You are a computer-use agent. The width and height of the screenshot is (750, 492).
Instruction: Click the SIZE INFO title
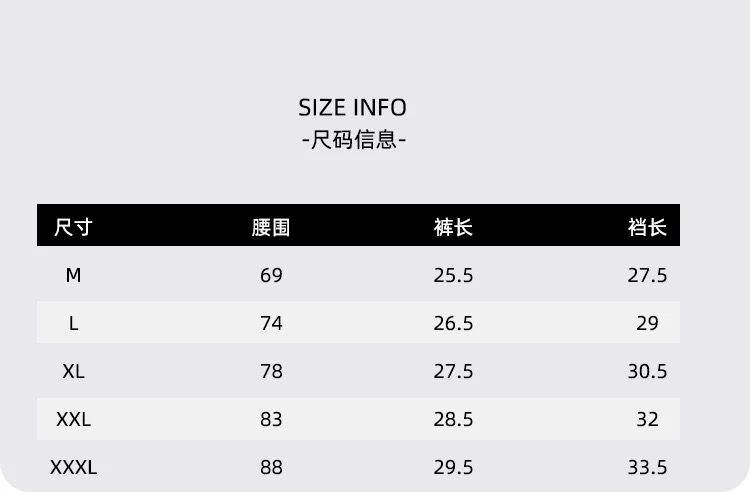(352, 108)
